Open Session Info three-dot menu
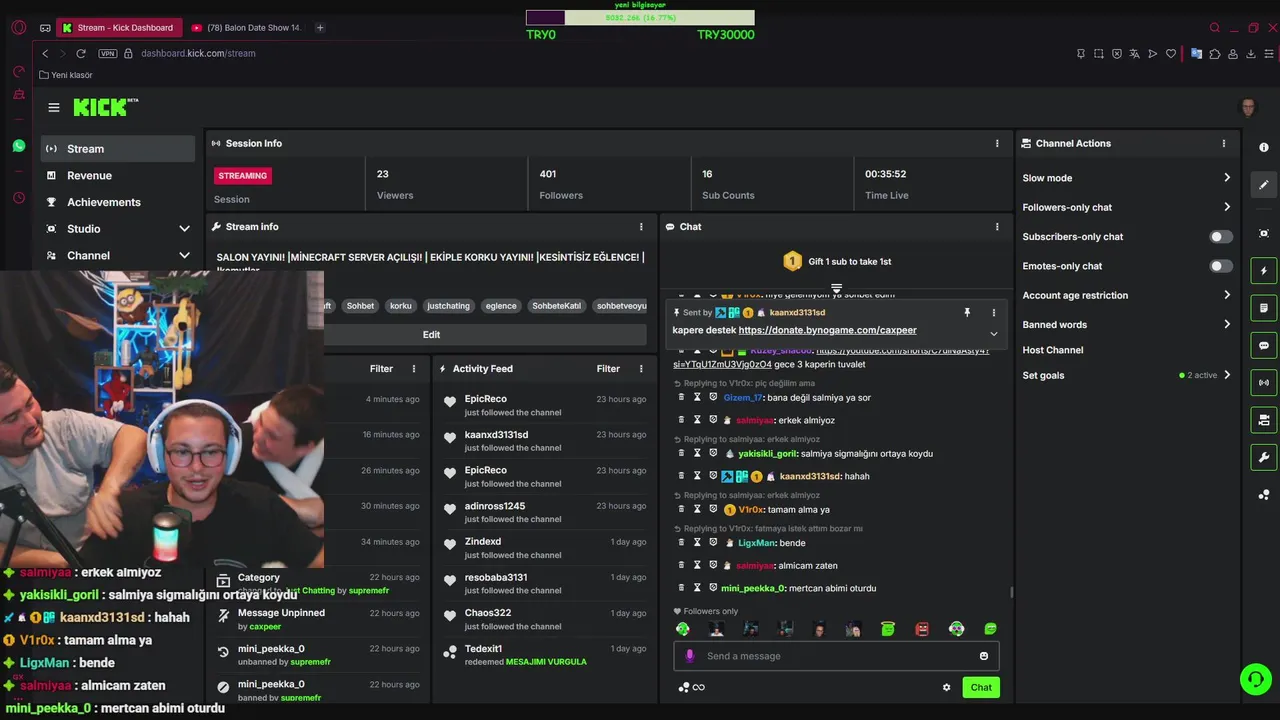 coord(997,143)
